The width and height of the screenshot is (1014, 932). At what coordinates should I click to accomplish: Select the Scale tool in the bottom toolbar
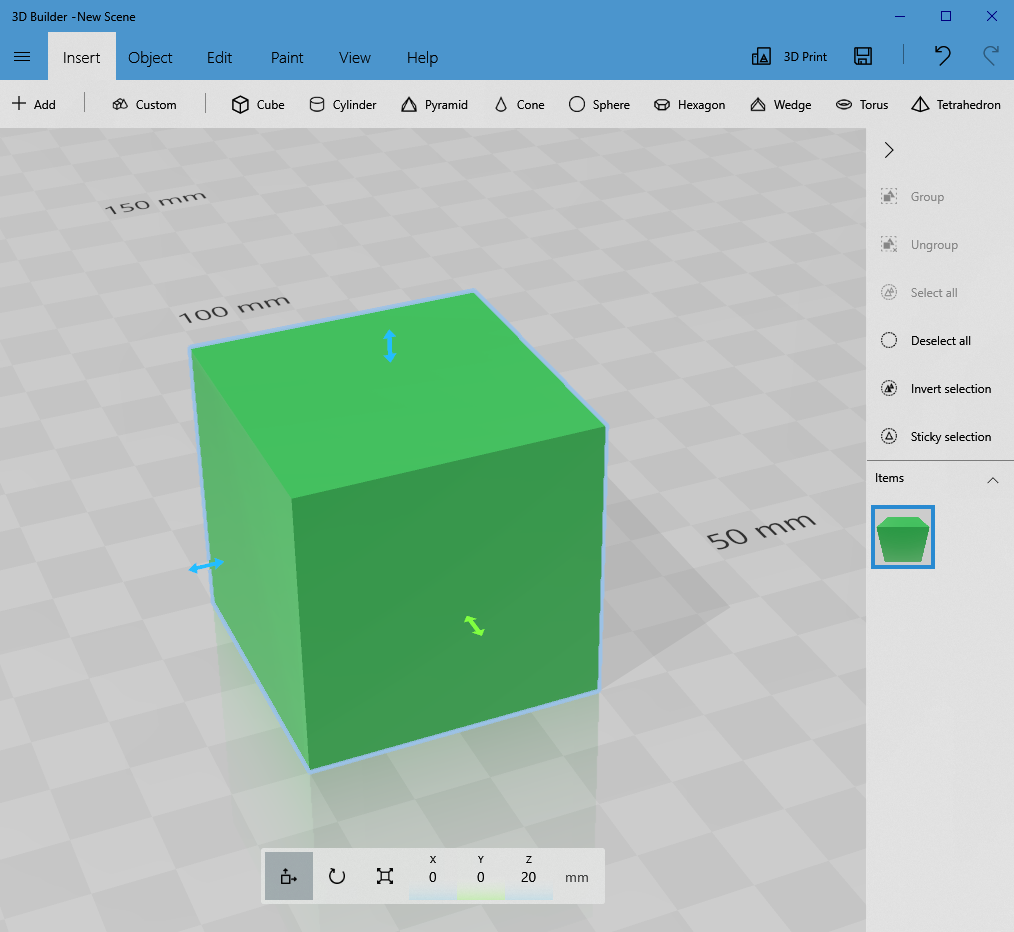click(384, 876)
